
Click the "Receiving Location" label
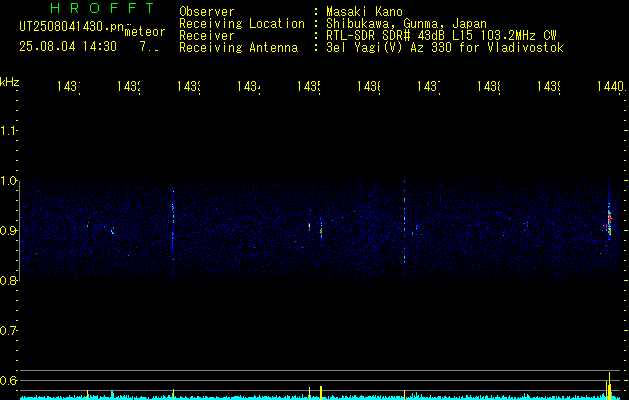click(x=242, y=24)
